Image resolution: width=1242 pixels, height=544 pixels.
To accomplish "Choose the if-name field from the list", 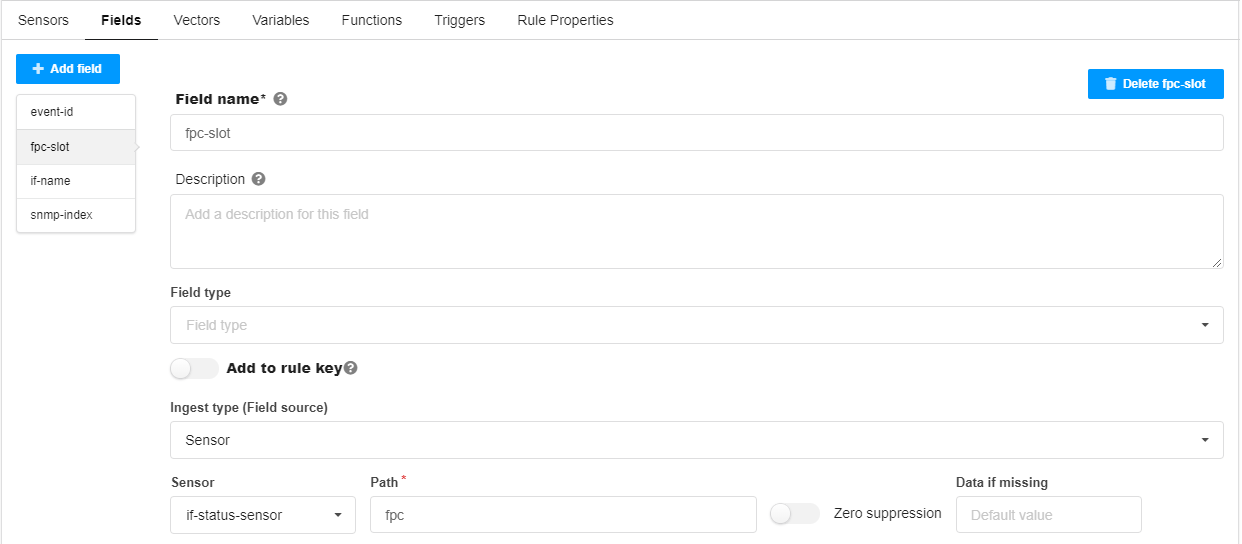I will [76, 181].
